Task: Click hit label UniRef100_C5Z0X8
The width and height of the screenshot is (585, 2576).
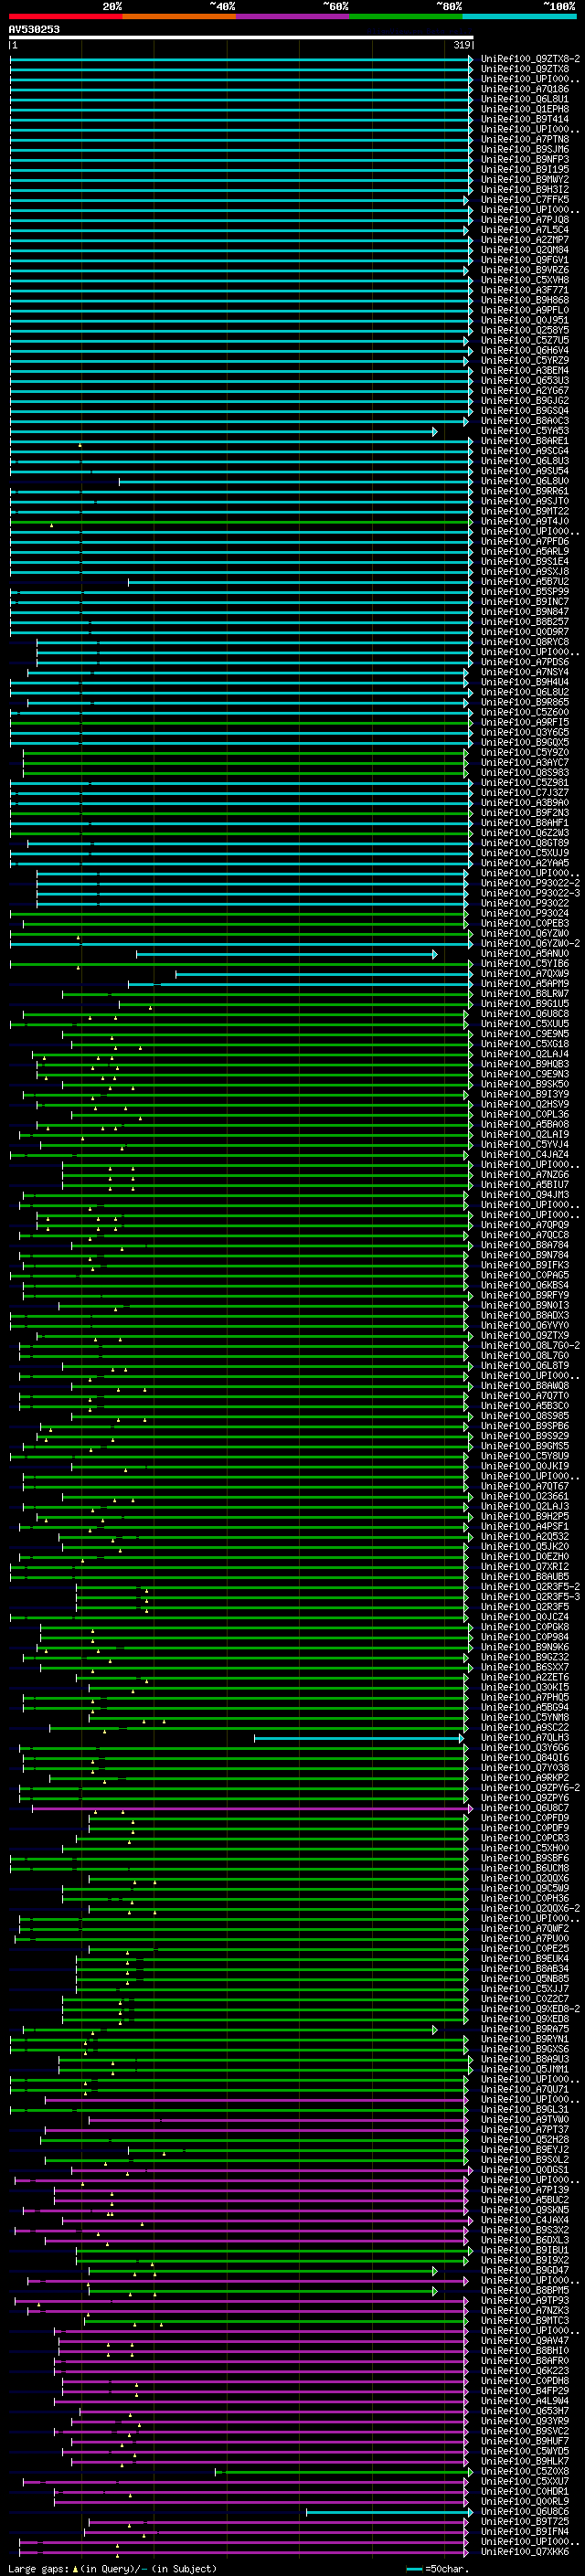Action: point(525,2471)
